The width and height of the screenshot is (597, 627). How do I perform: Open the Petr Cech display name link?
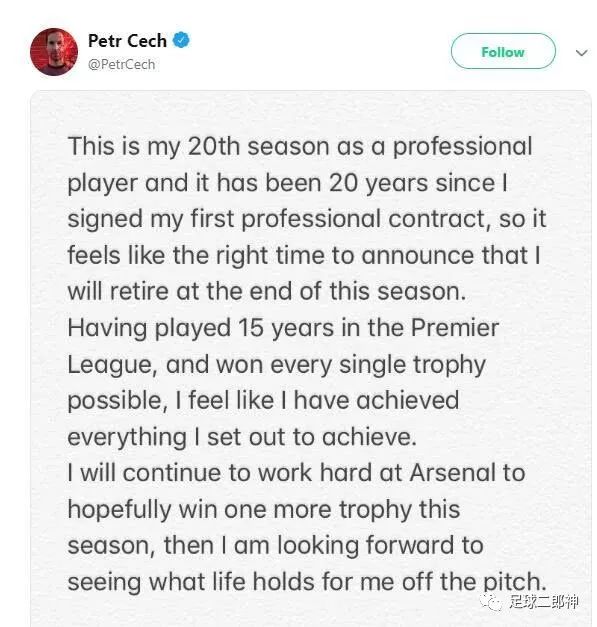click(x=127, y=41)
